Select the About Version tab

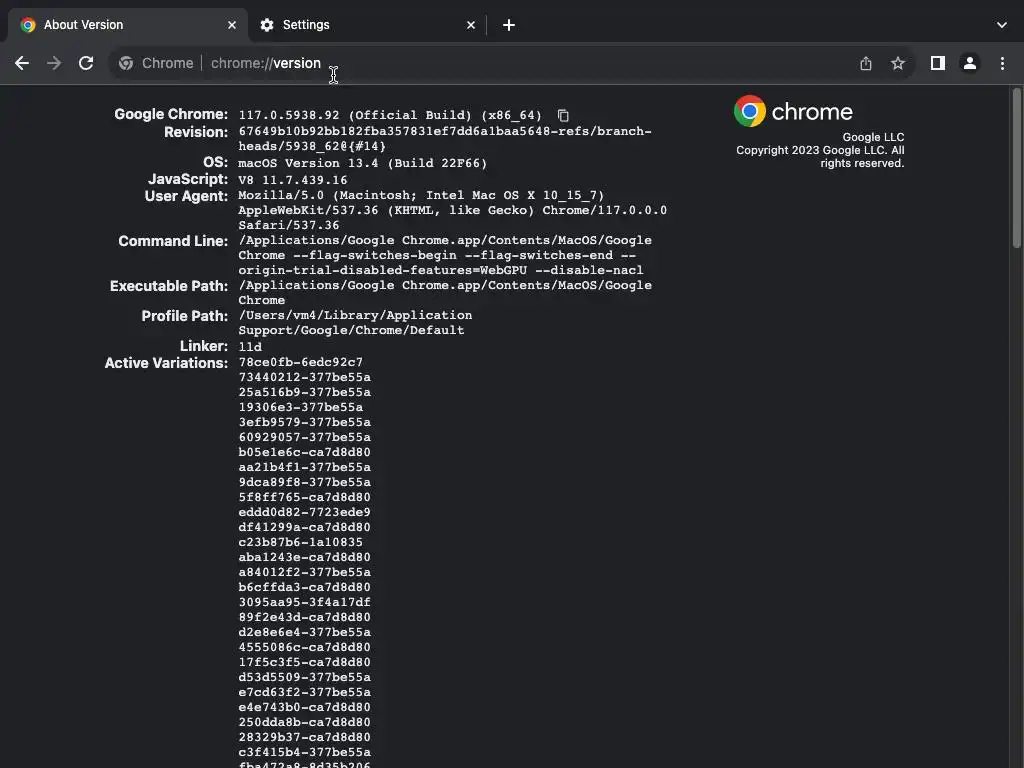tap(127, 25)
